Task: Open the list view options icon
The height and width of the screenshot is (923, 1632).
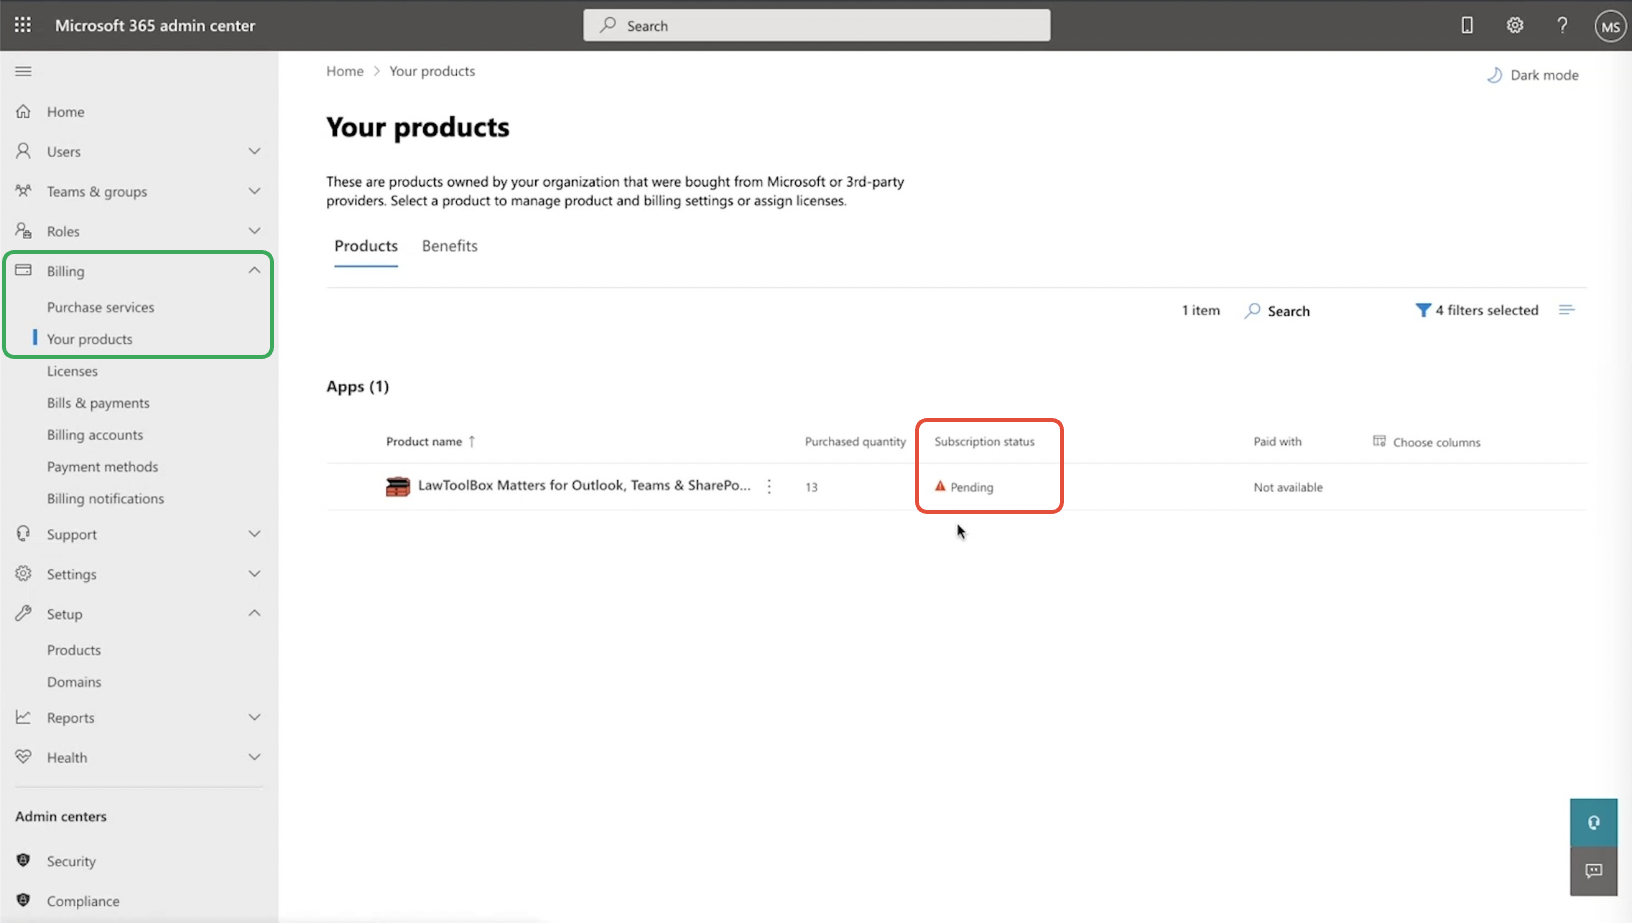Action: click(1567, 310)
